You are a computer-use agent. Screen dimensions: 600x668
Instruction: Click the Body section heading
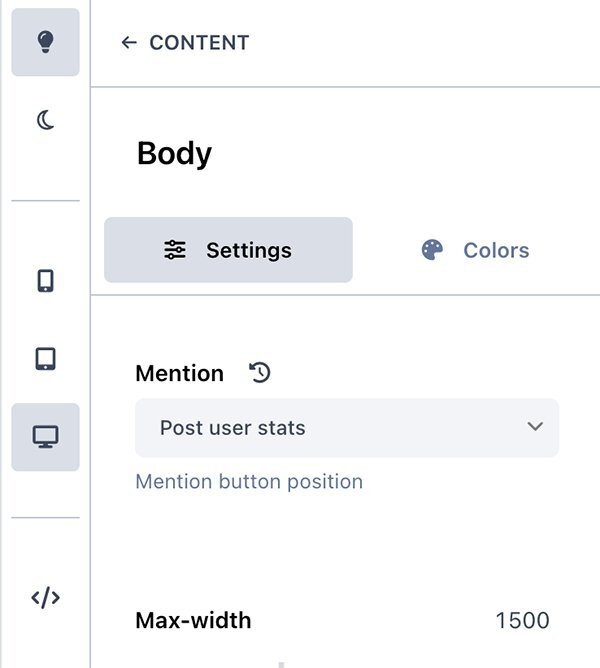tap(174, 154)
